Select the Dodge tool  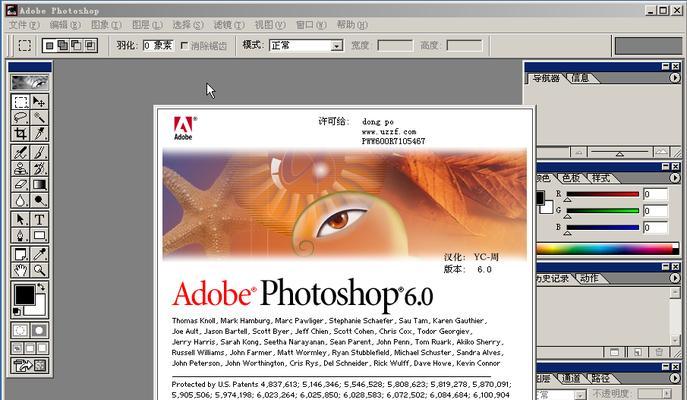coord(39,200)
